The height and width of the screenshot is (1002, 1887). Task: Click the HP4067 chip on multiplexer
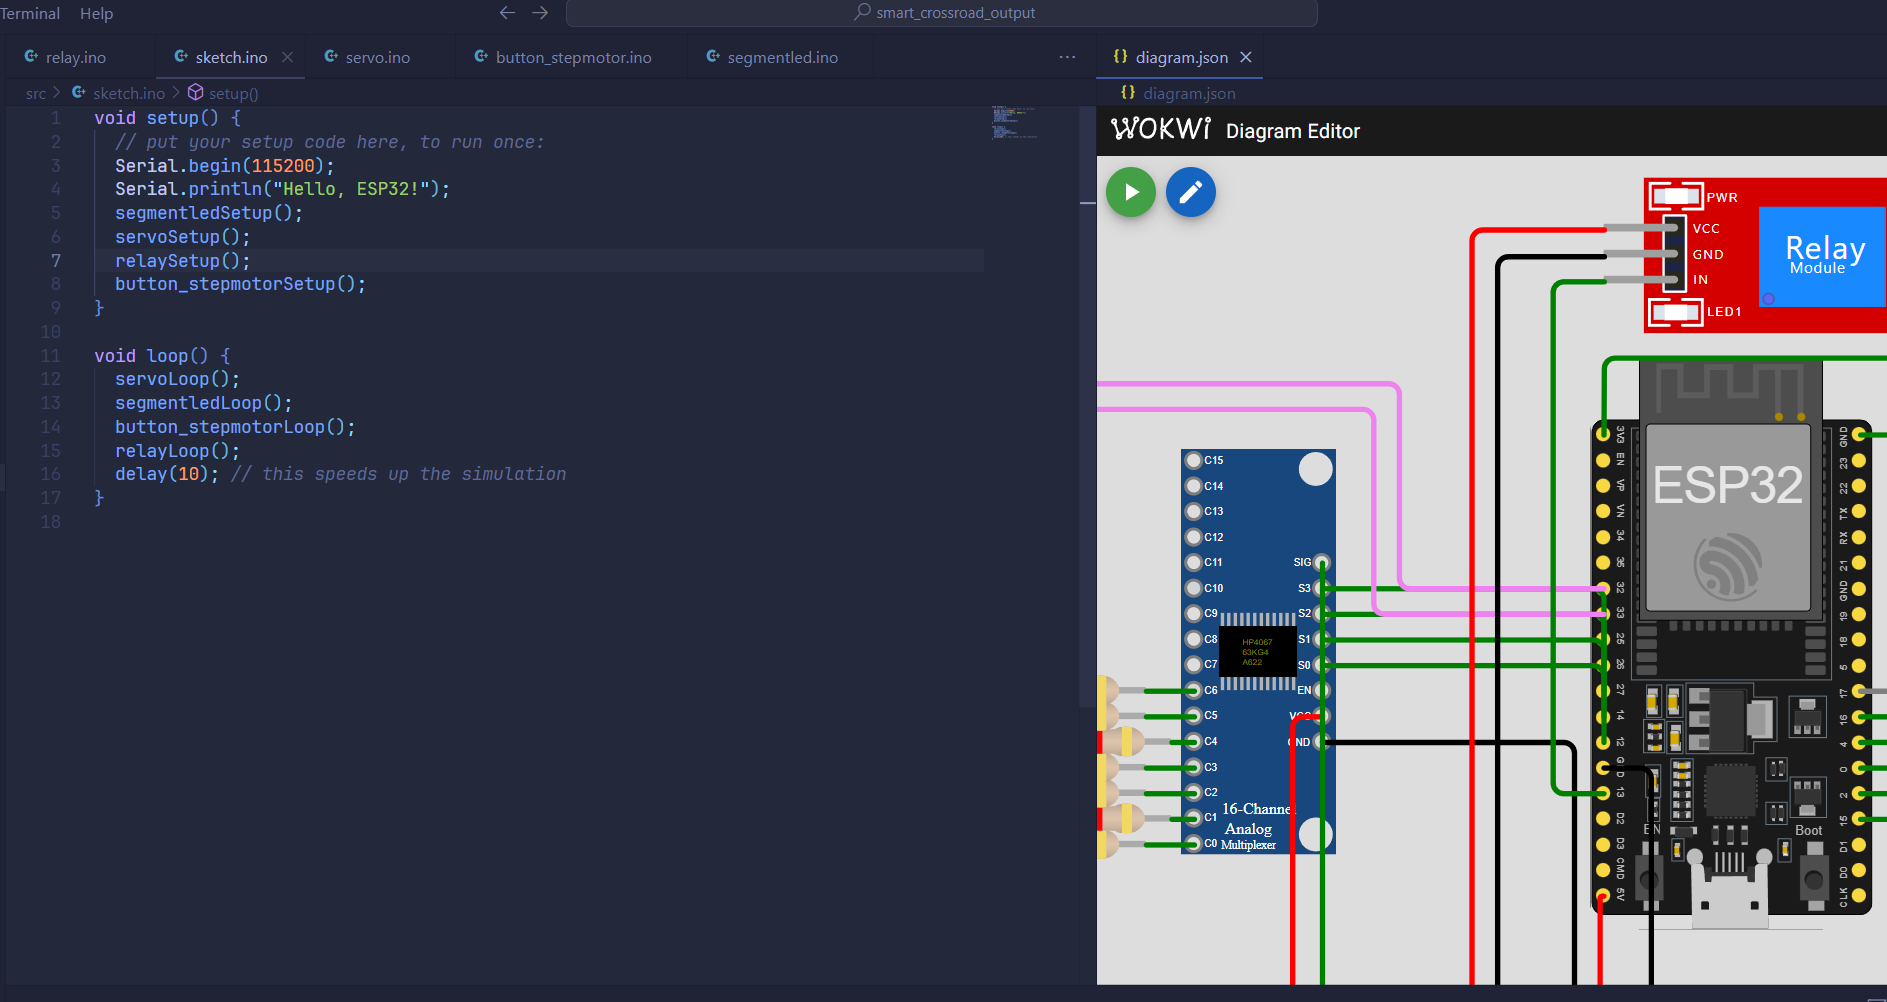coord(1257,652)
